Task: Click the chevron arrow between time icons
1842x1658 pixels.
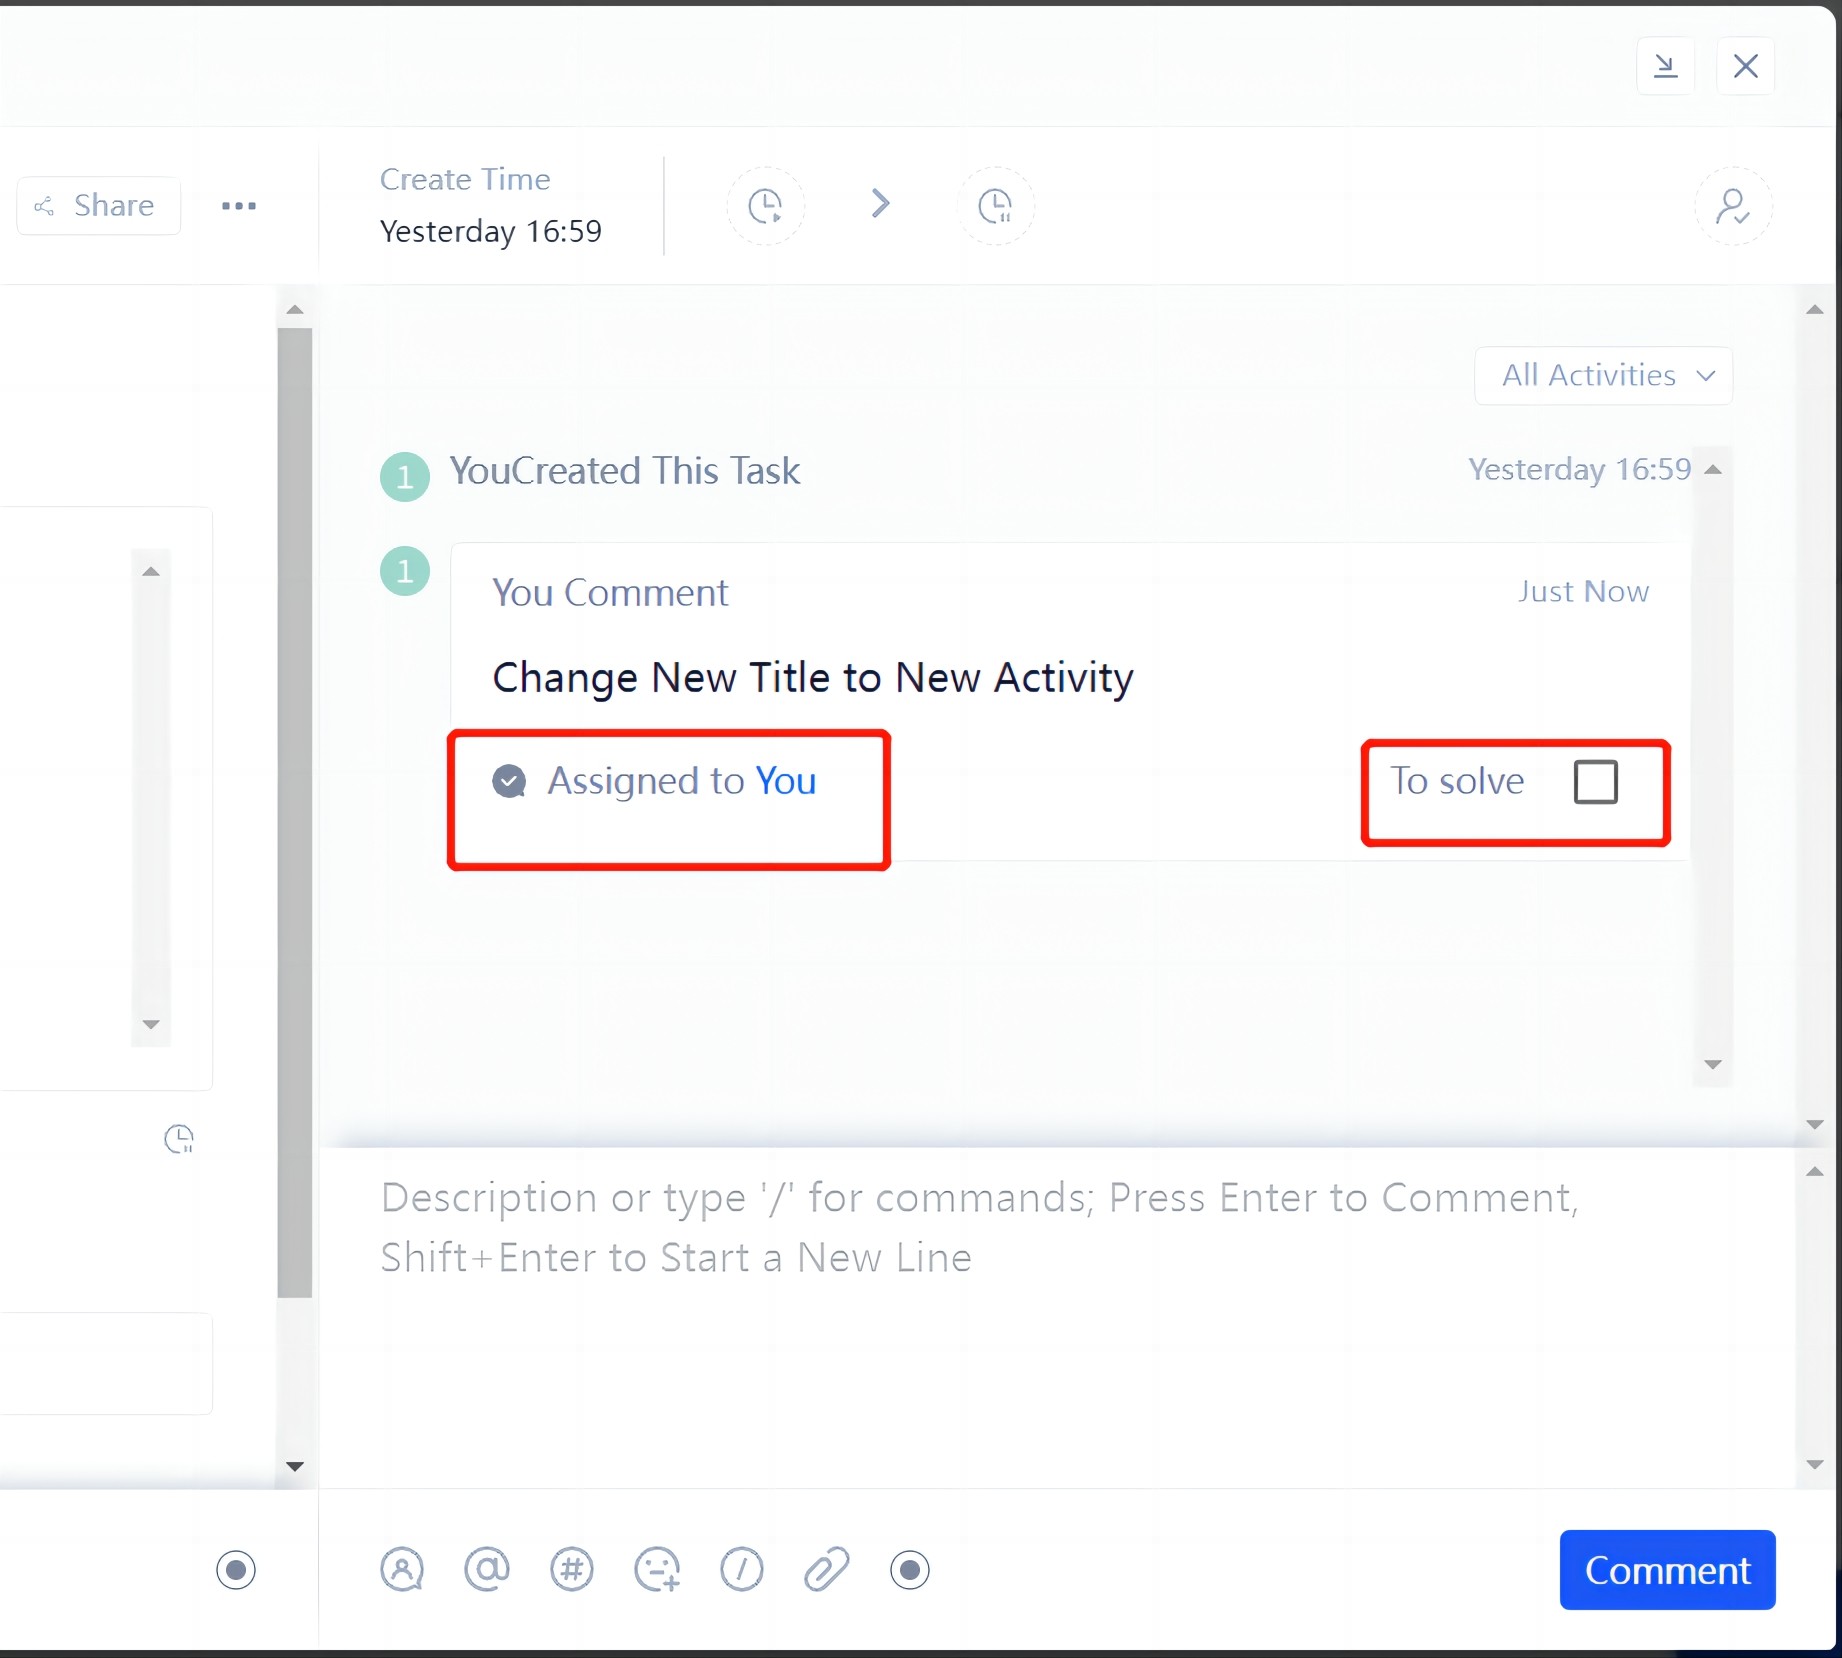Action: pos(880,204)
